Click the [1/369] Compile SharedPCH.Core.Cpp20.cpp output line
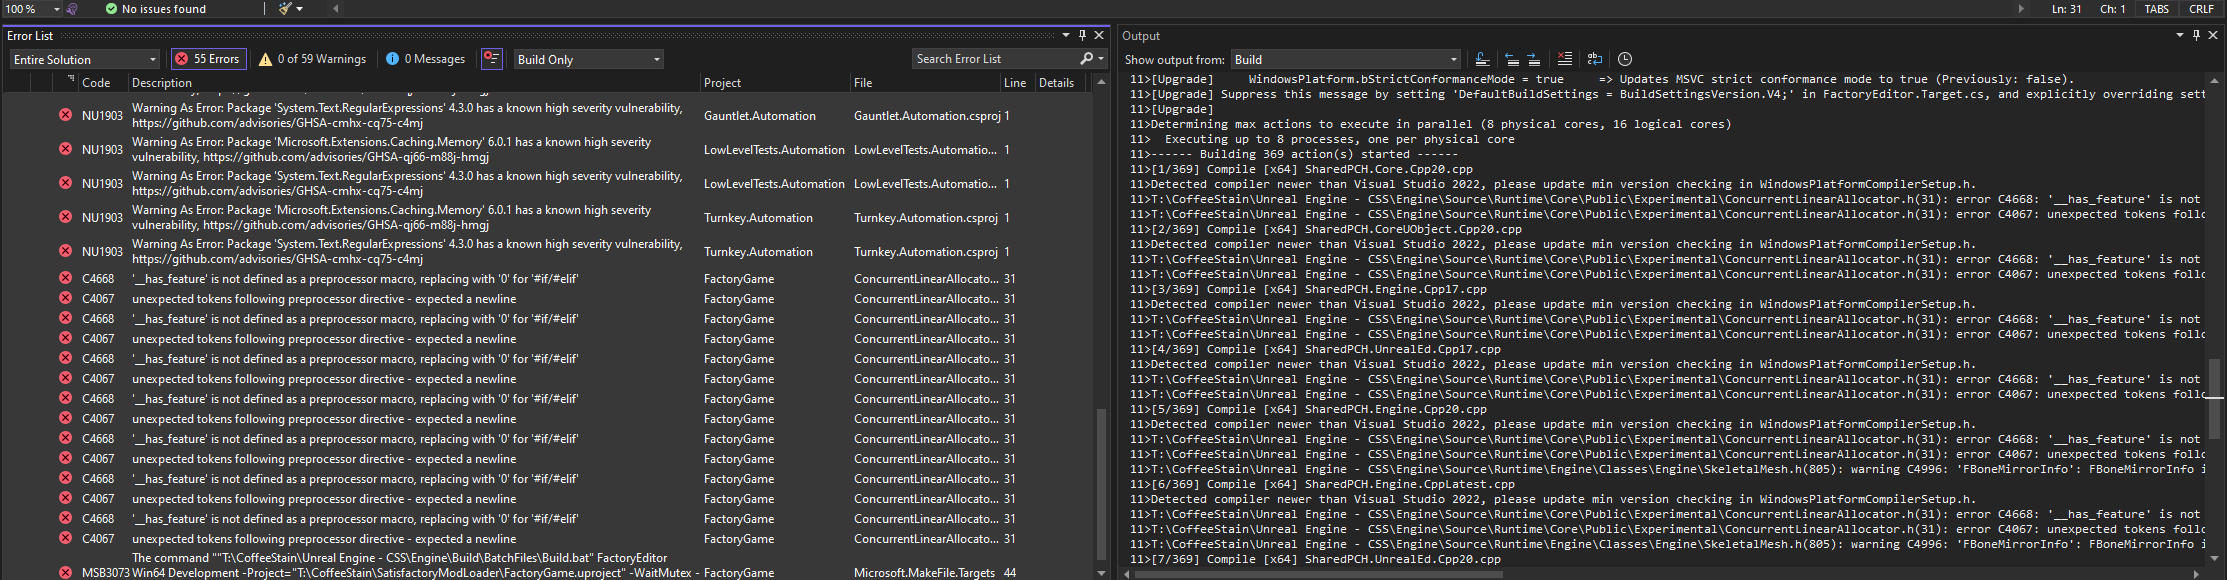 (1301, 169)
